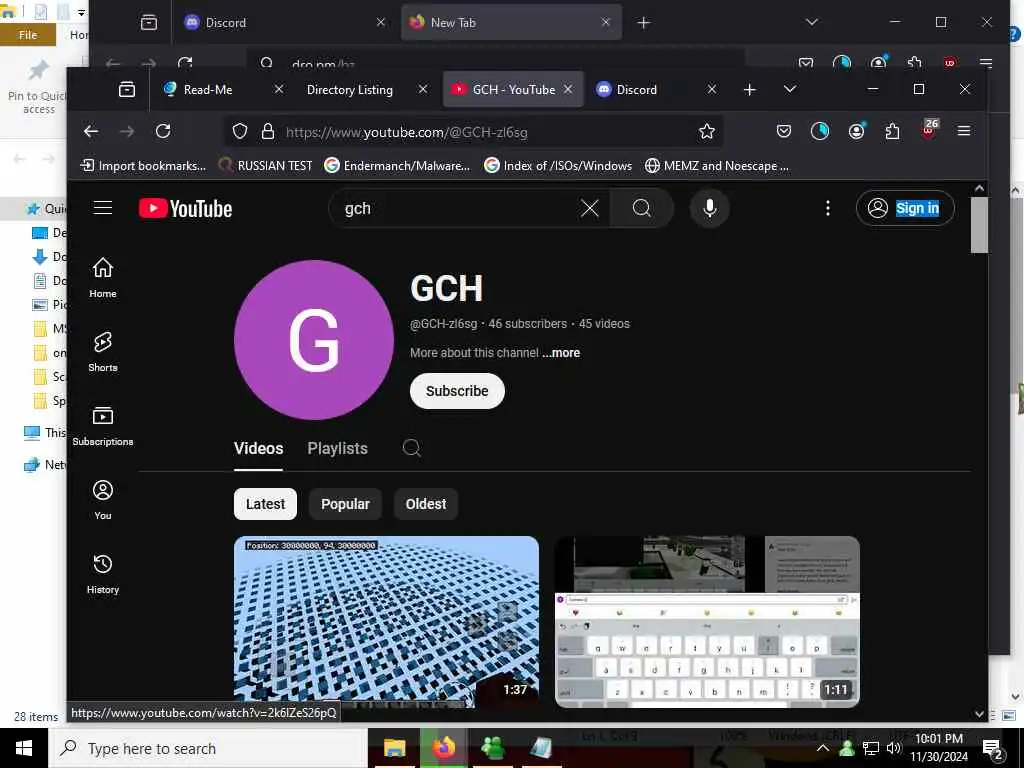
Task: Select Popular sort chip
Action: coord(345,504)
